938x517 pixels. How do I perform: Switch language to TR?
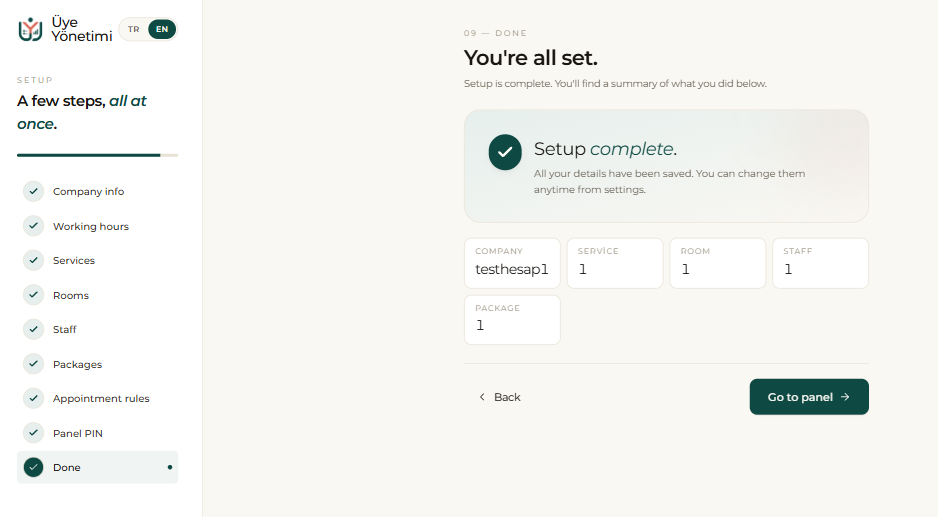133,29
